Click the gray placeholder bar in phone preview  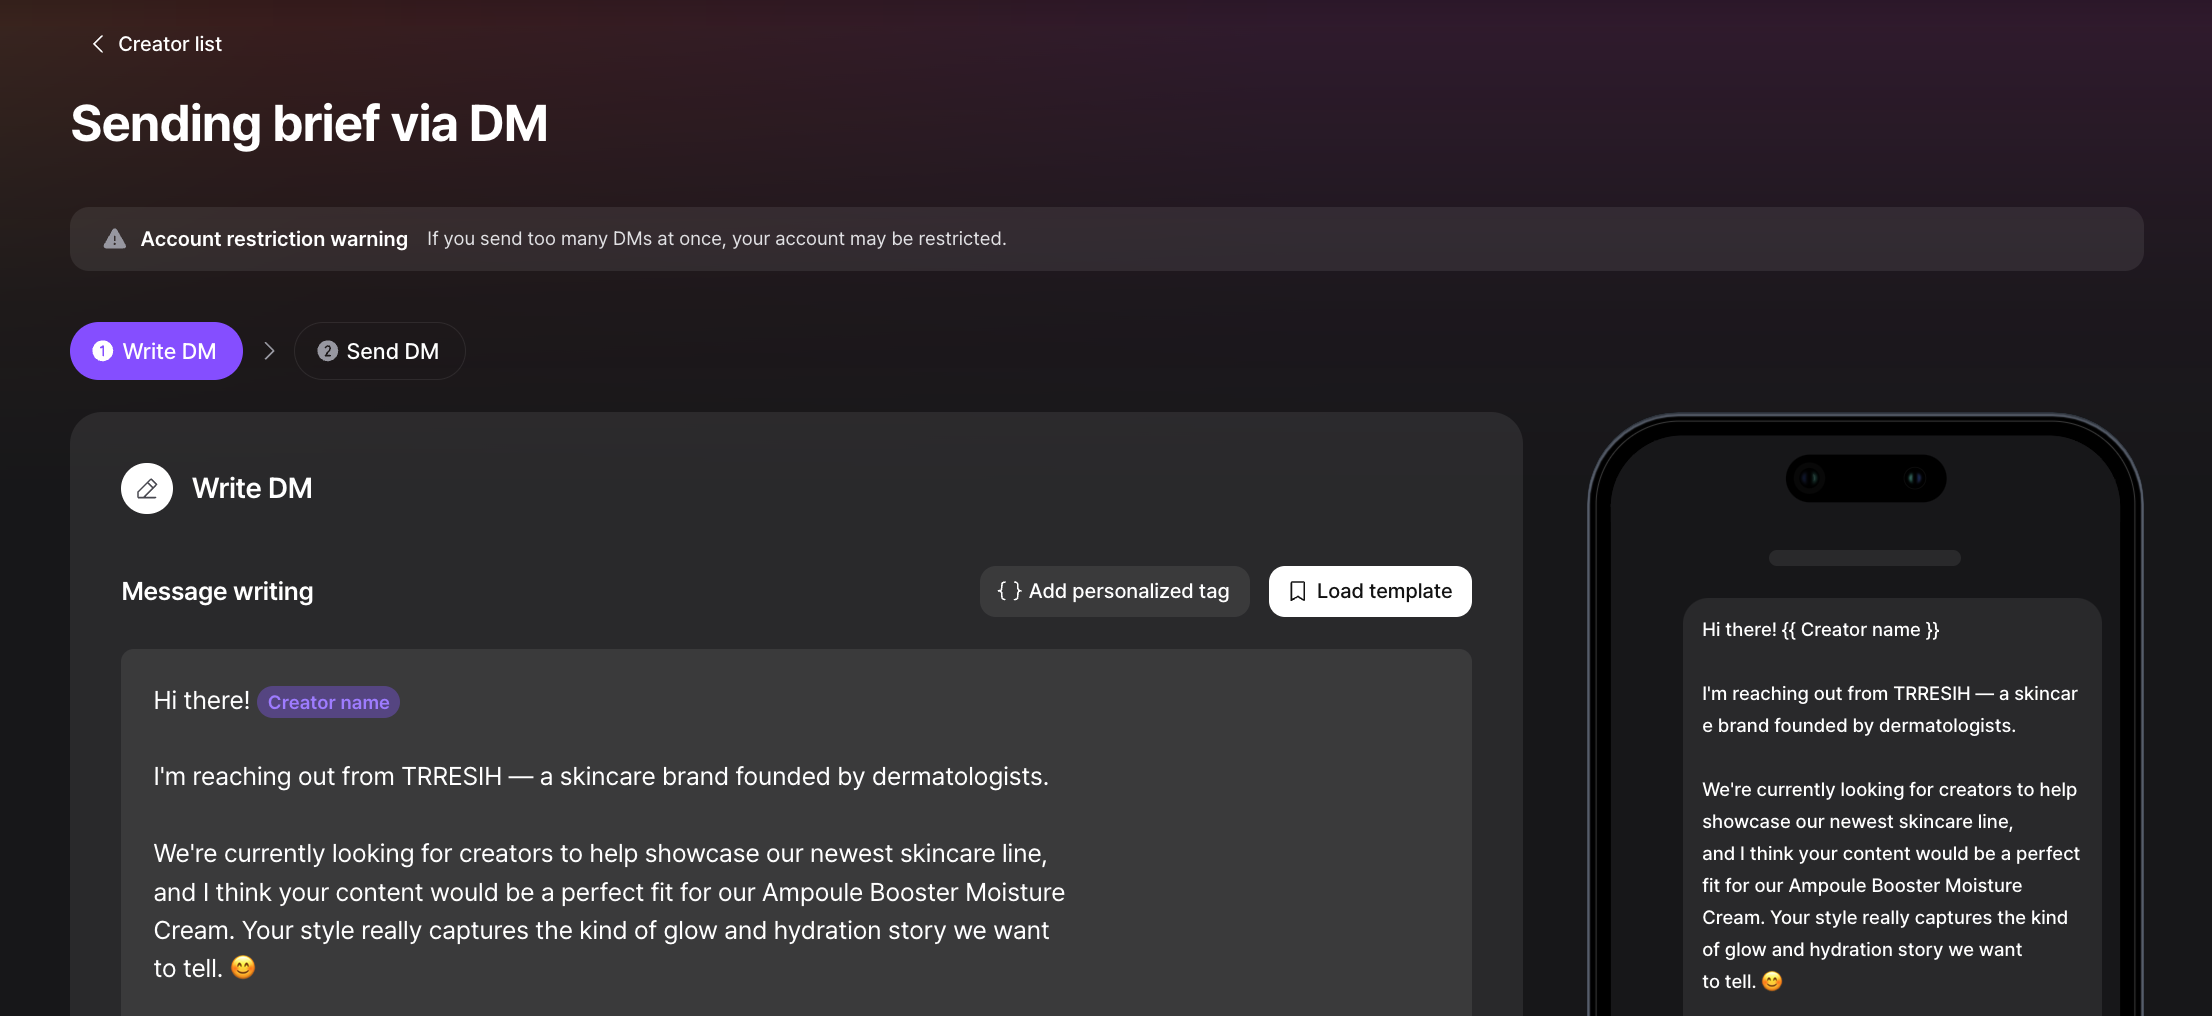tap(1864, 558)
